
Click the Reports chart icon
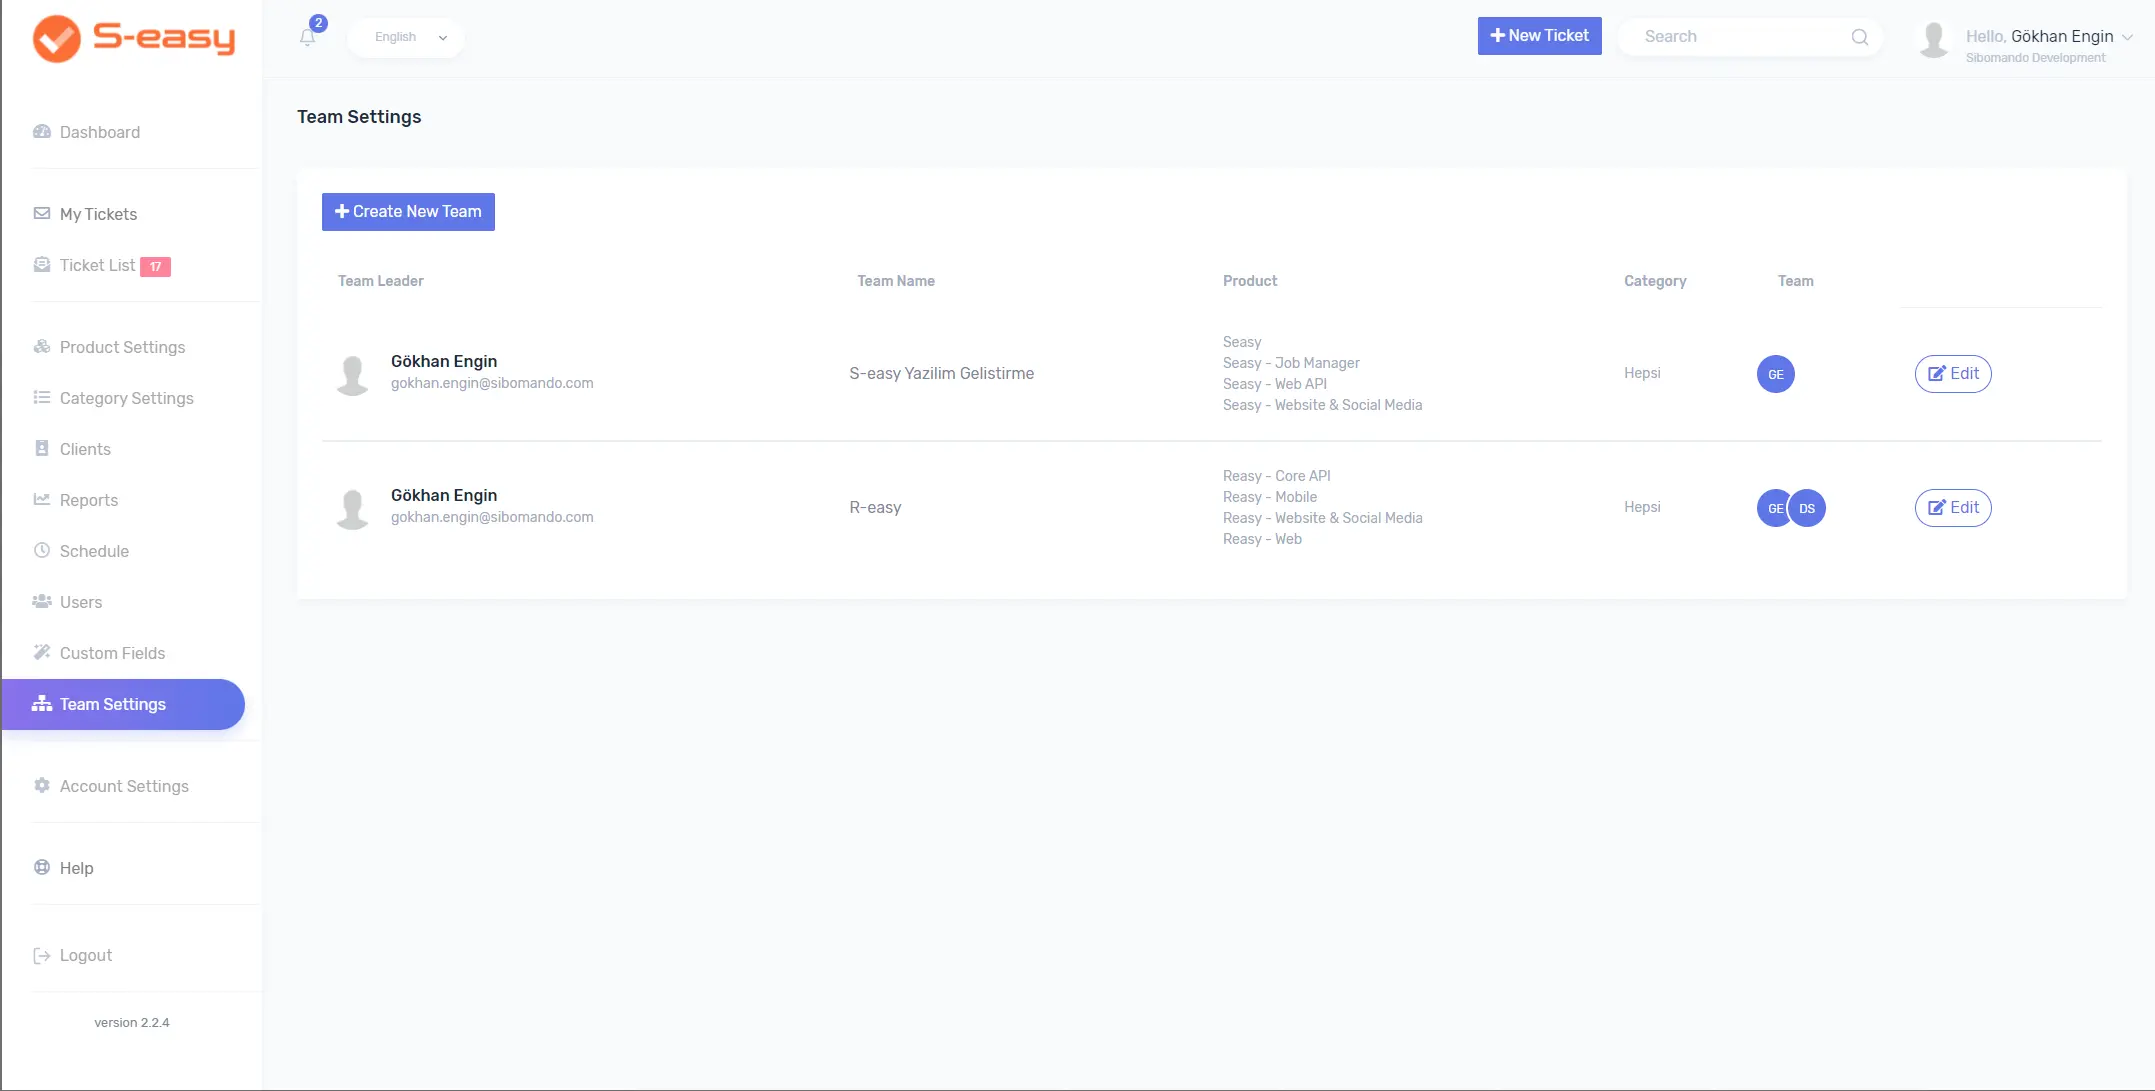42,499
